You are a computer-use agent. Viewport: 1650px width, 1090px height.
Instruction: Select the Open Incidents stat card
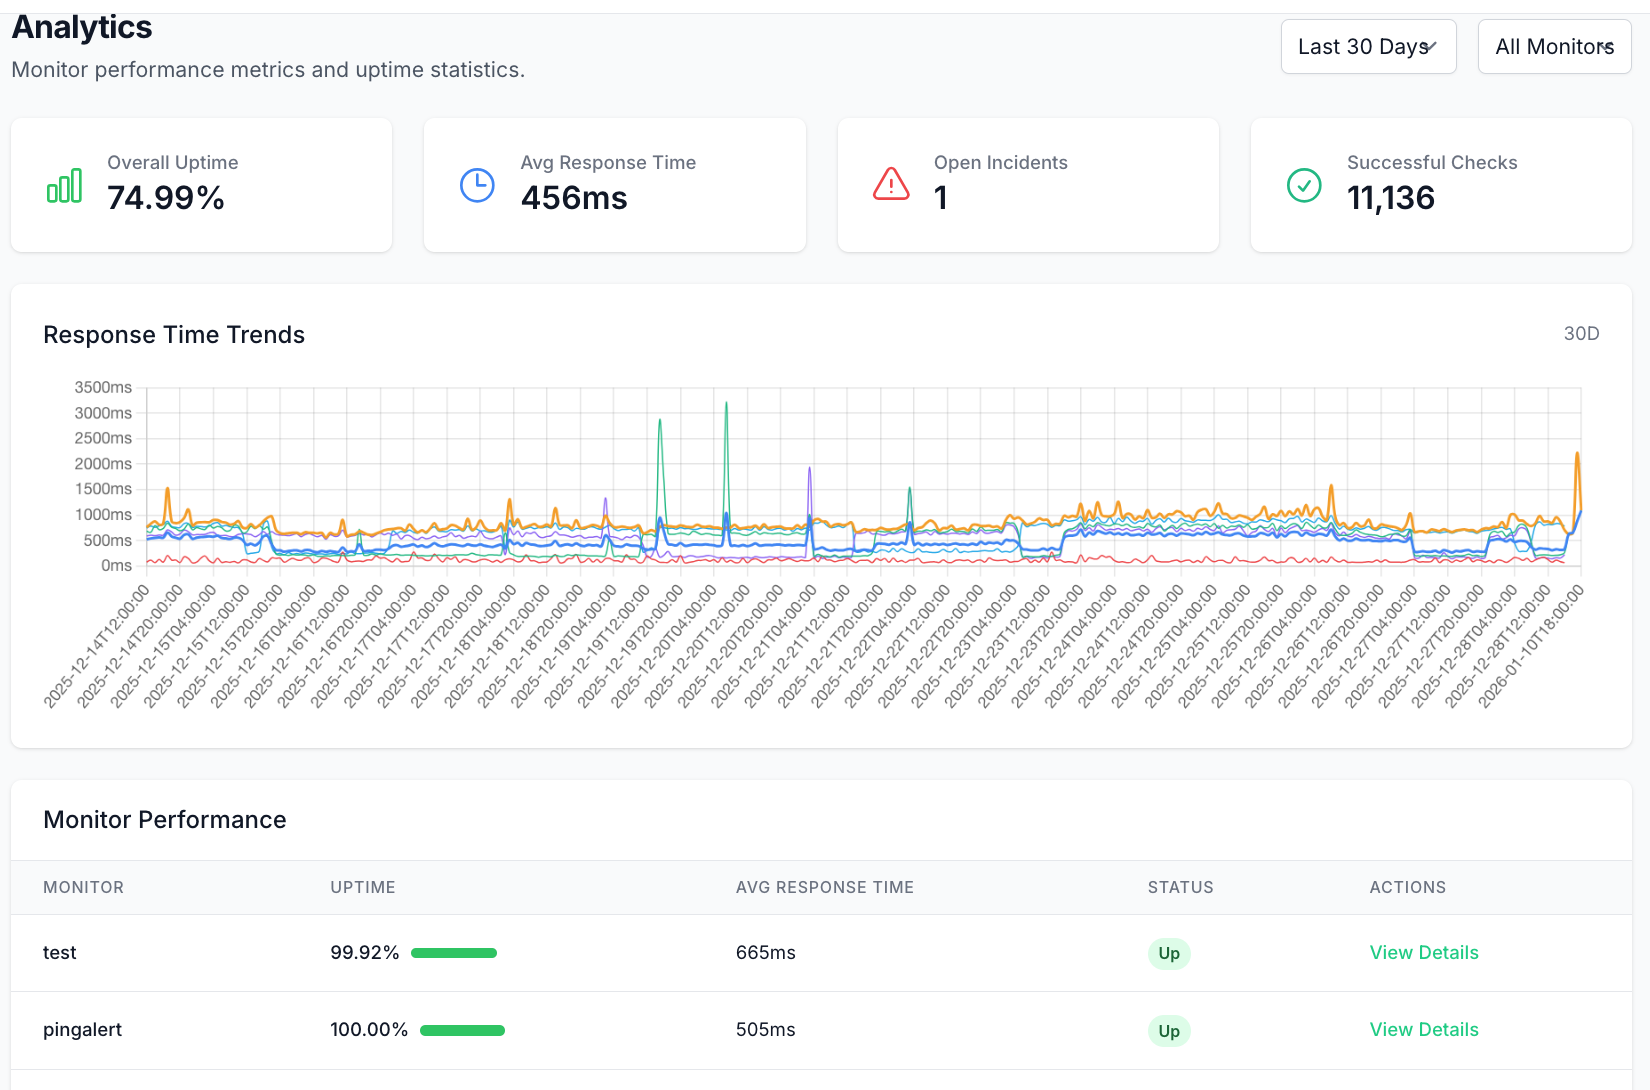point(1027,185)
